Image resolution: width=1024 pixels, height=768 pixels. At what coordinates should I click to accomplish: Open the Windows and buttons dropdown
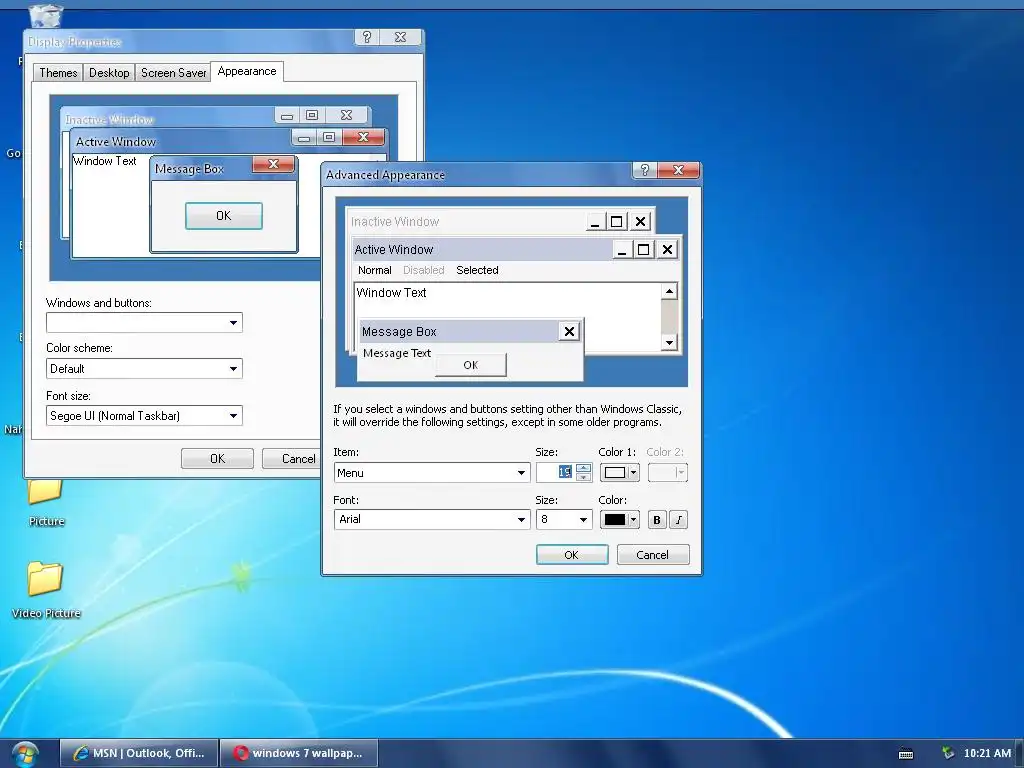click(144, 323)
